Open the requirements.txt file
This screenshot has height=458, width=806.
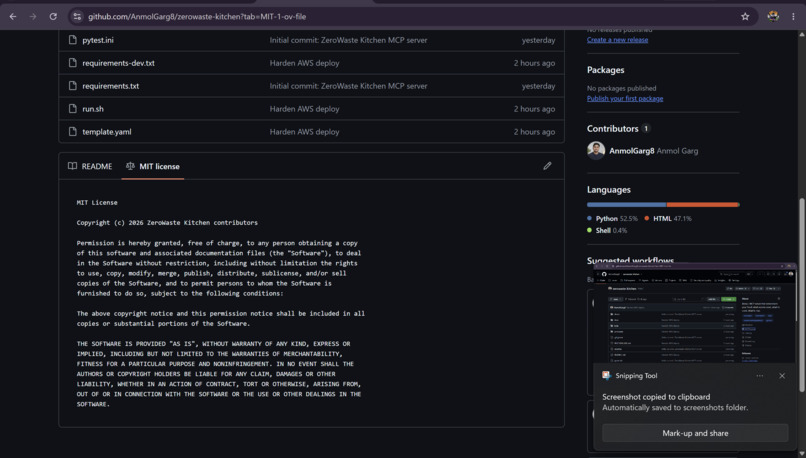(x=111, y=86)
